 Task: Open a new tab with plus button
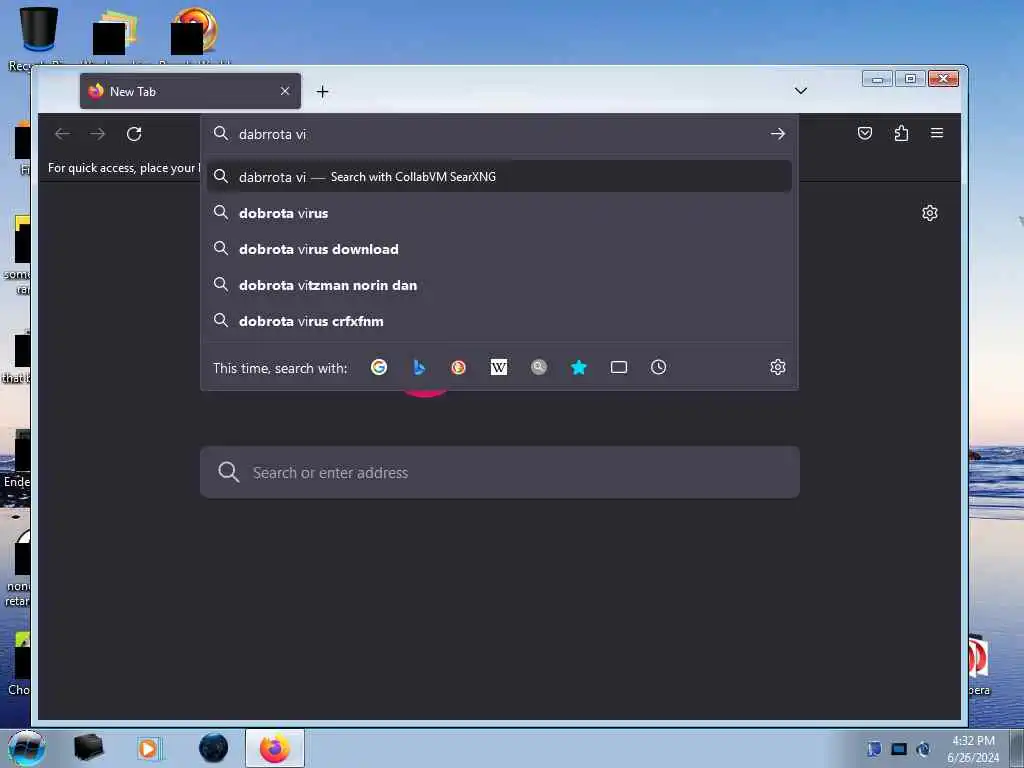[323, 92]
